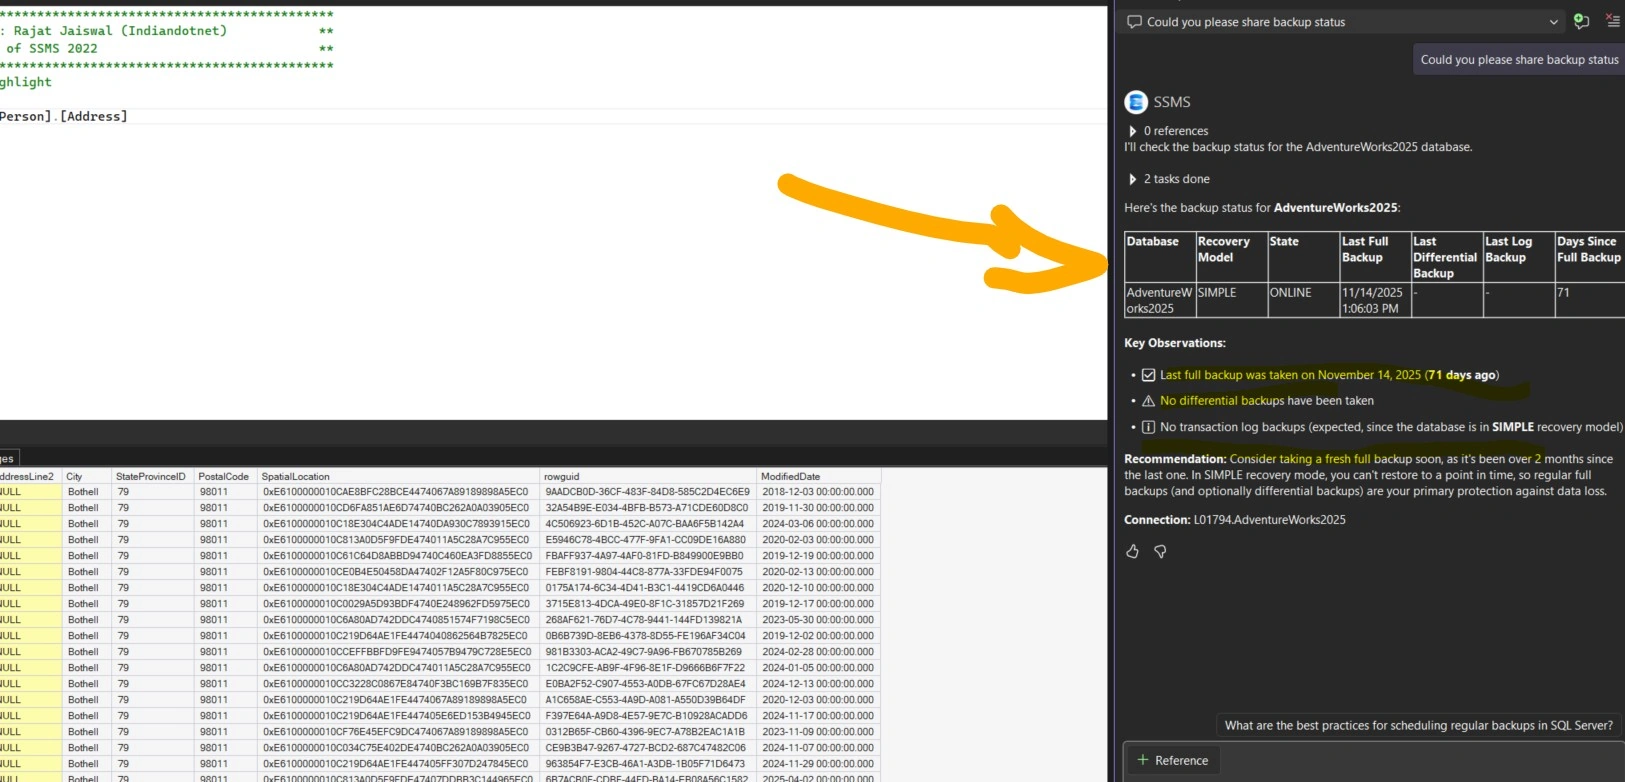The width and height of the screenshot is (1625, 782).
Task: Click the ONLINE state cell
Action: click(1304, 300)
